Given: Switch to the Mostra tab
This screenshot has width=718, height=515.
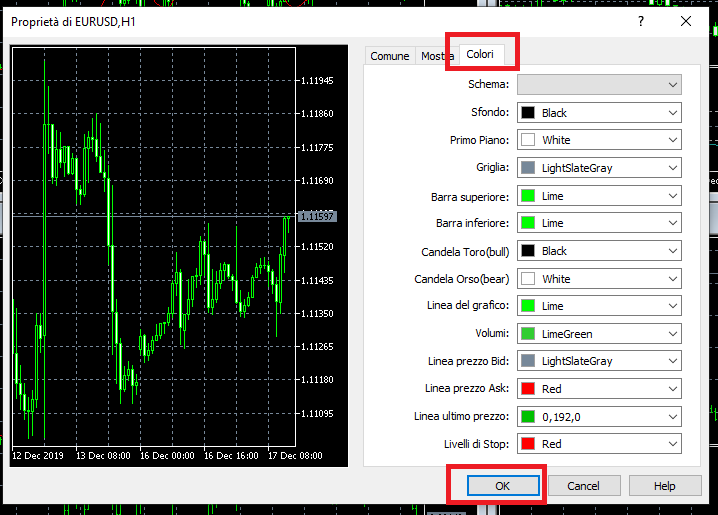Looking at the screenshot, I should pyautogui.click(x=437, y=56).
